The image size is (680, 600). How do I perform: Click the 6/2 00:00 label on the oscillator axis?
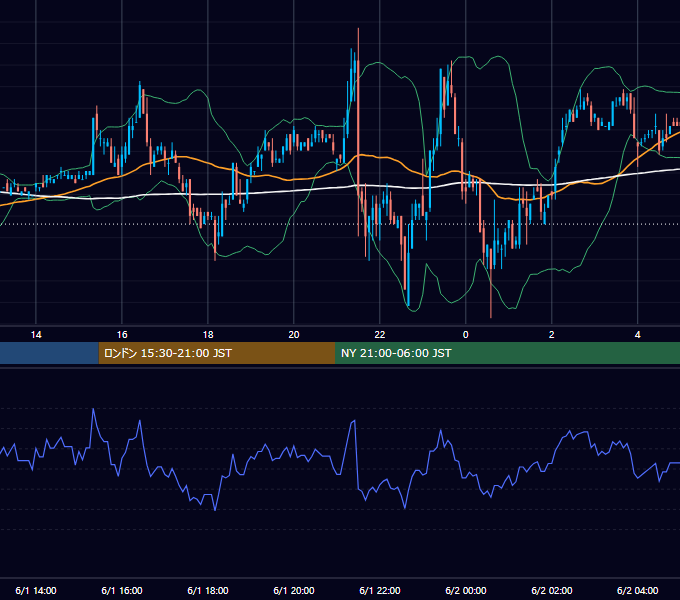465,590
